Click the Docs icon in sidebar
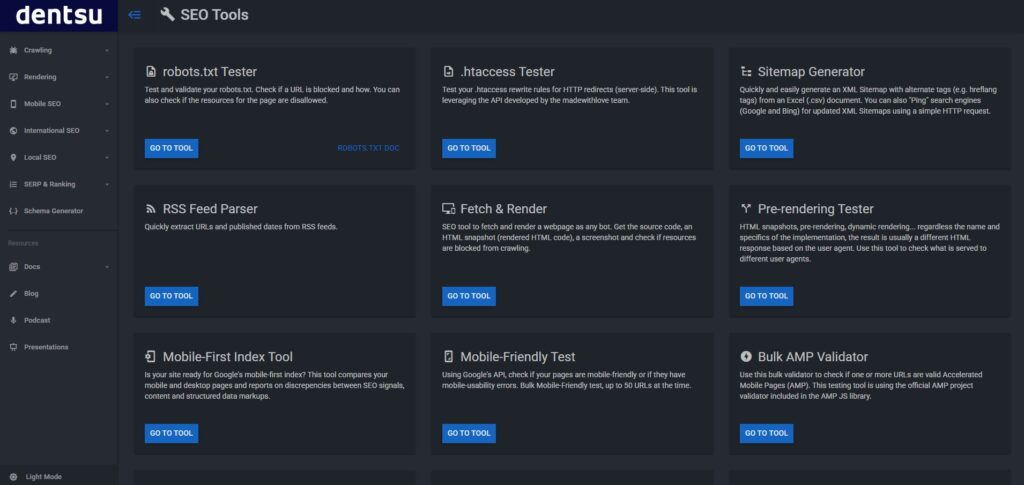 14,266
